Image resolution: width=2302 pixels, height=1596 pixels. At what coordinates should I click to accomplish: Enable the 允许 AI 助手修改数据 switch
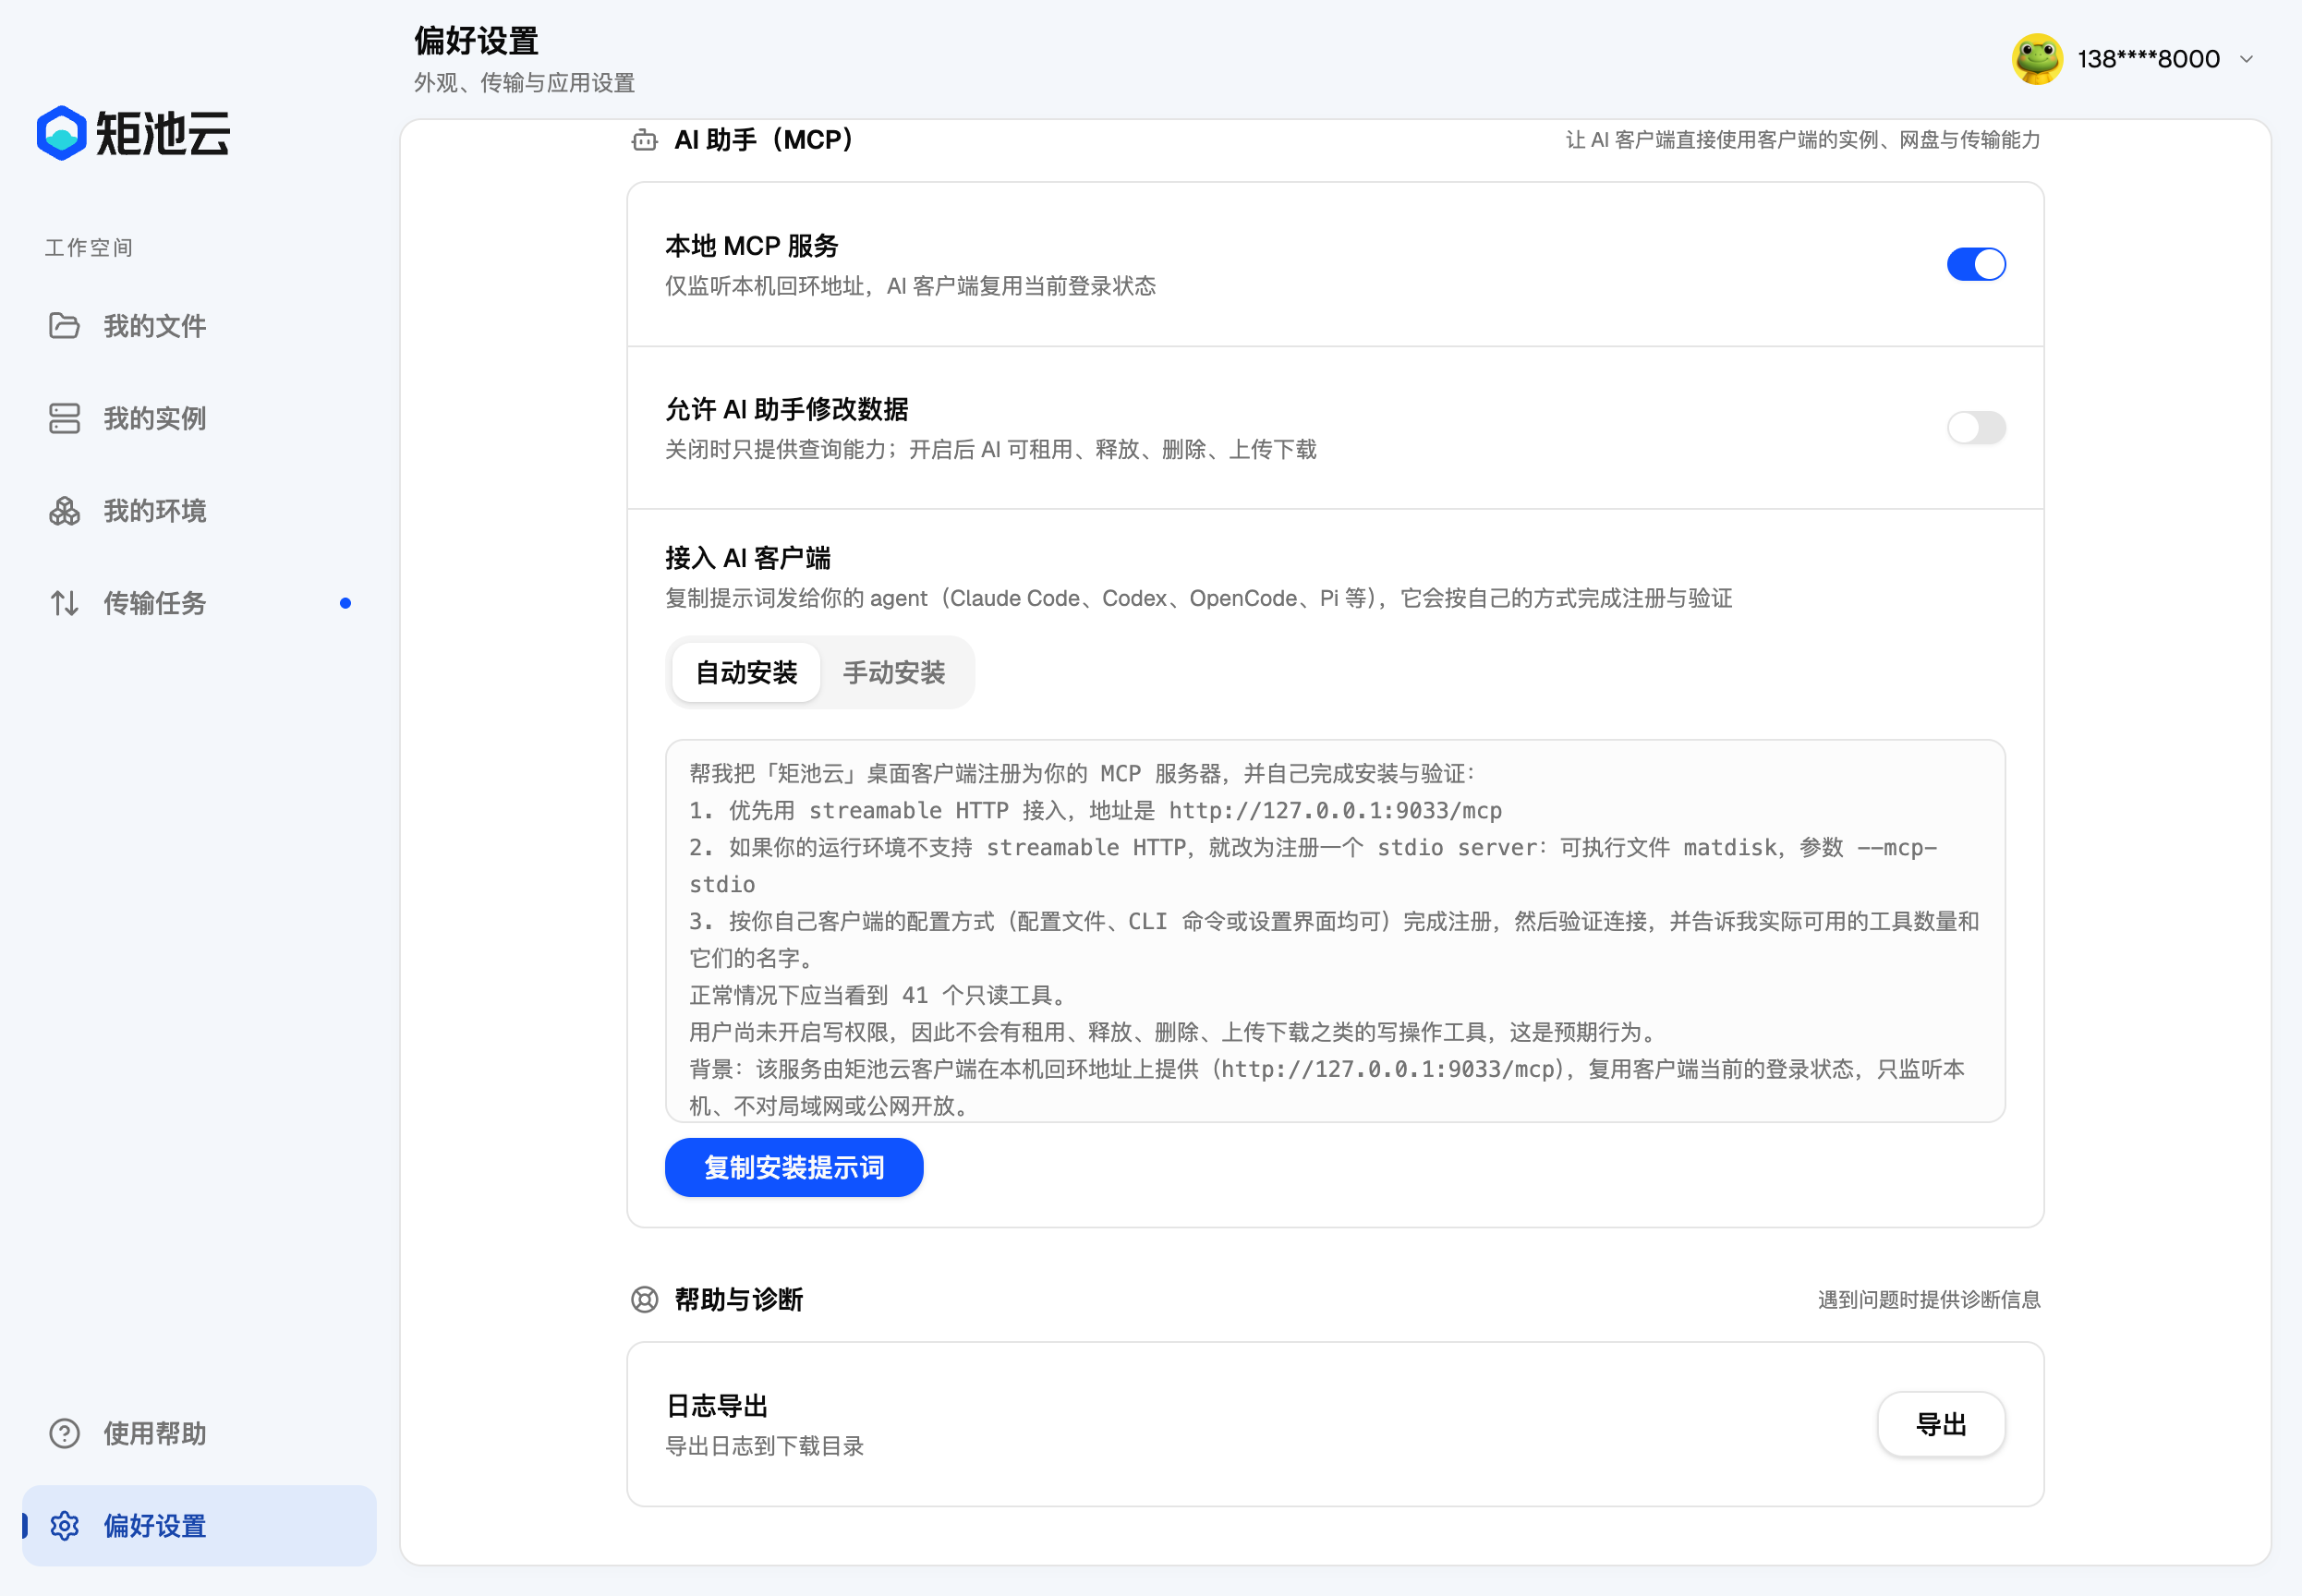[x=1975, y=428]
